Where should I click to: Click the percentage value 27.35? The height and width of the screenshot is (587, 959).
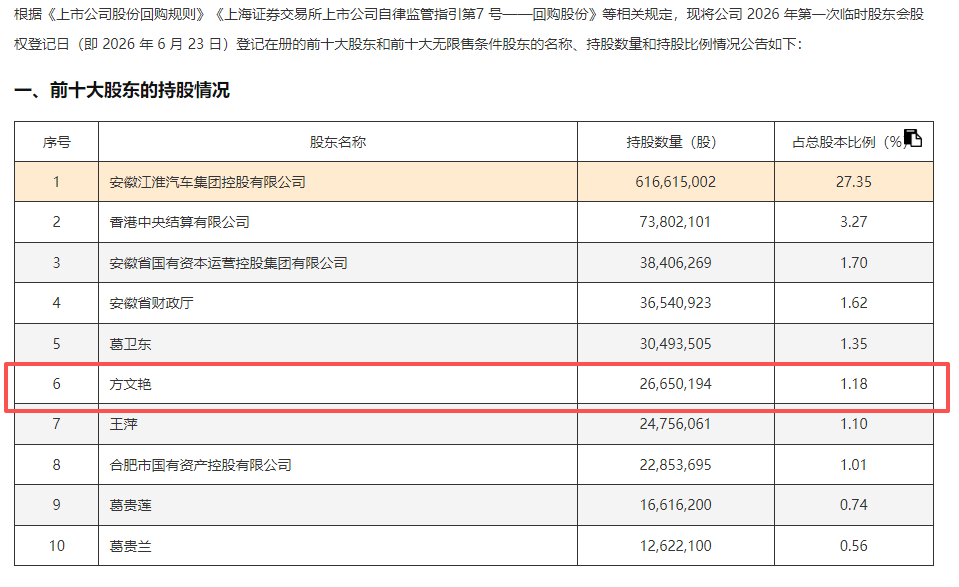854,182
